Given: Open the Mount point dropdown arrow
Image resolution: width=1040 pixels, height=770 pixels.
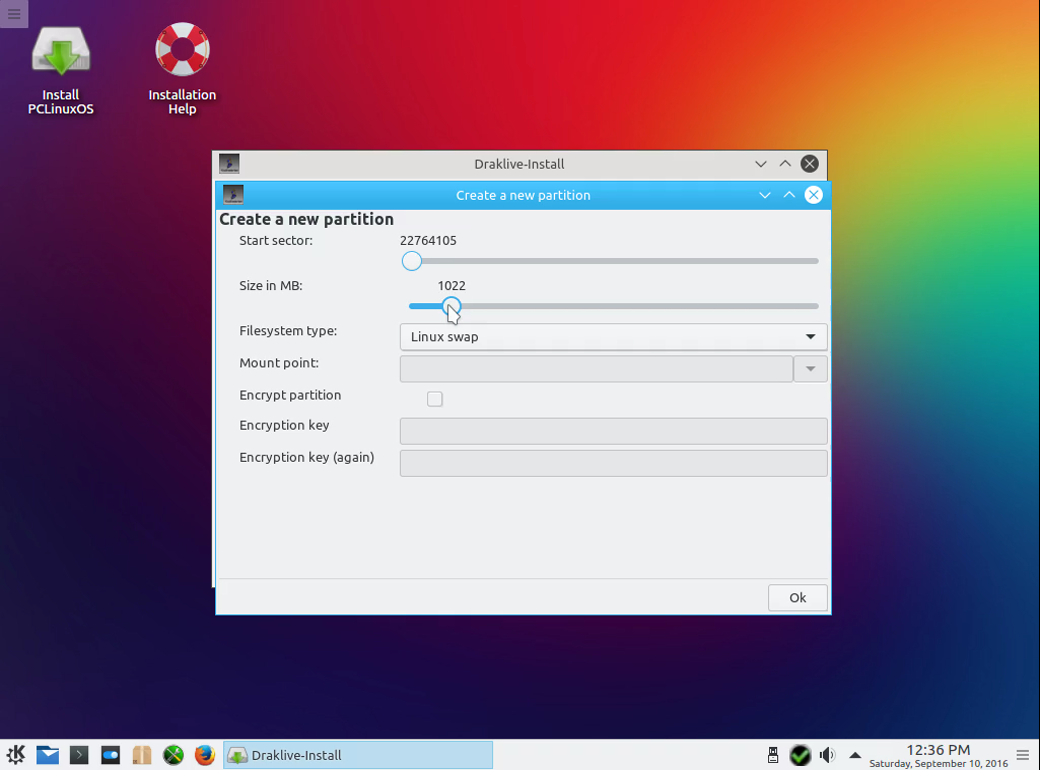Looking at the screenshot, I should coord(811,369).
